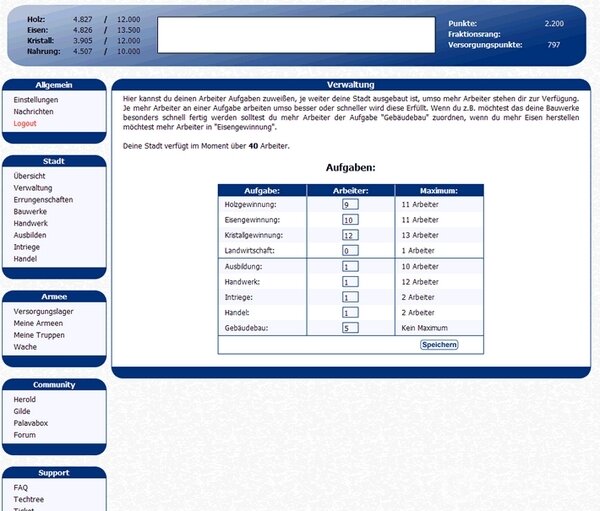The height and width of the screenshot is (511, 600).
Task: Open Nachrichten in the sidebar
Action: click(34, 112)
